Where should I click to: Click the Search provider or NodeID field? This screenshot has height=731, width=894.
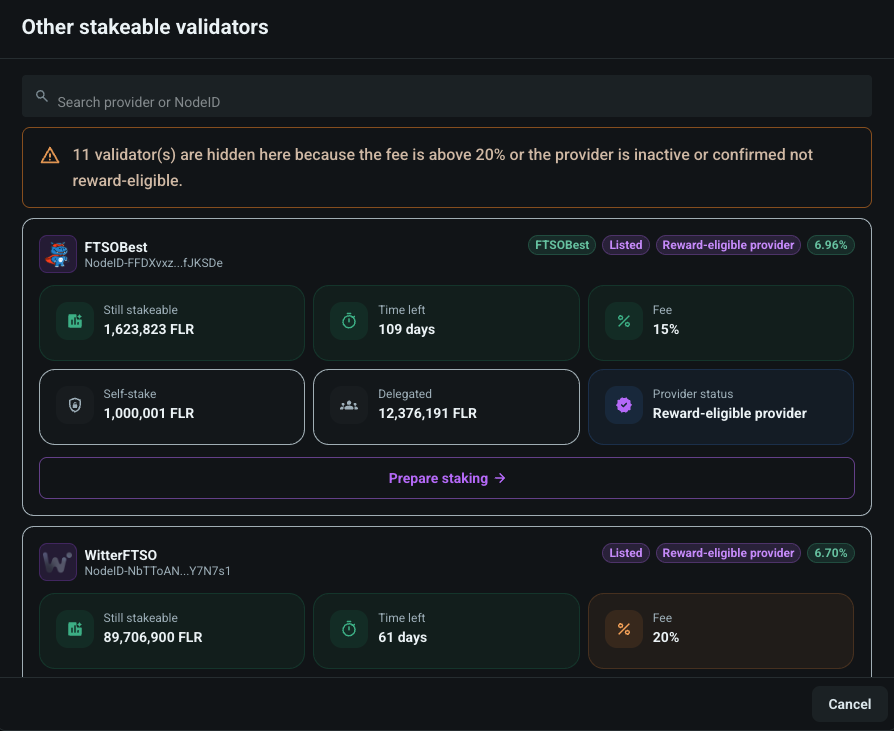click(x=446, y=96)
